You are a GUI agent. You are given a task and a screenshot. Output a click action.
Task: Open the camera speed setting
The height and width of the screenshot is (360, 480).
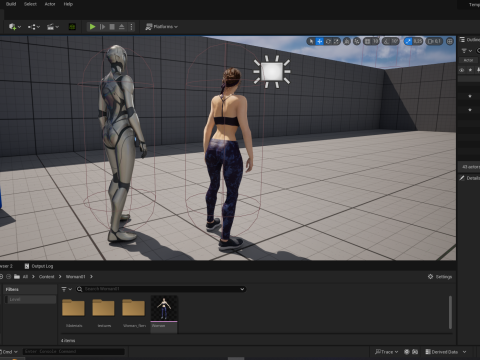click(x=434, y=41)
